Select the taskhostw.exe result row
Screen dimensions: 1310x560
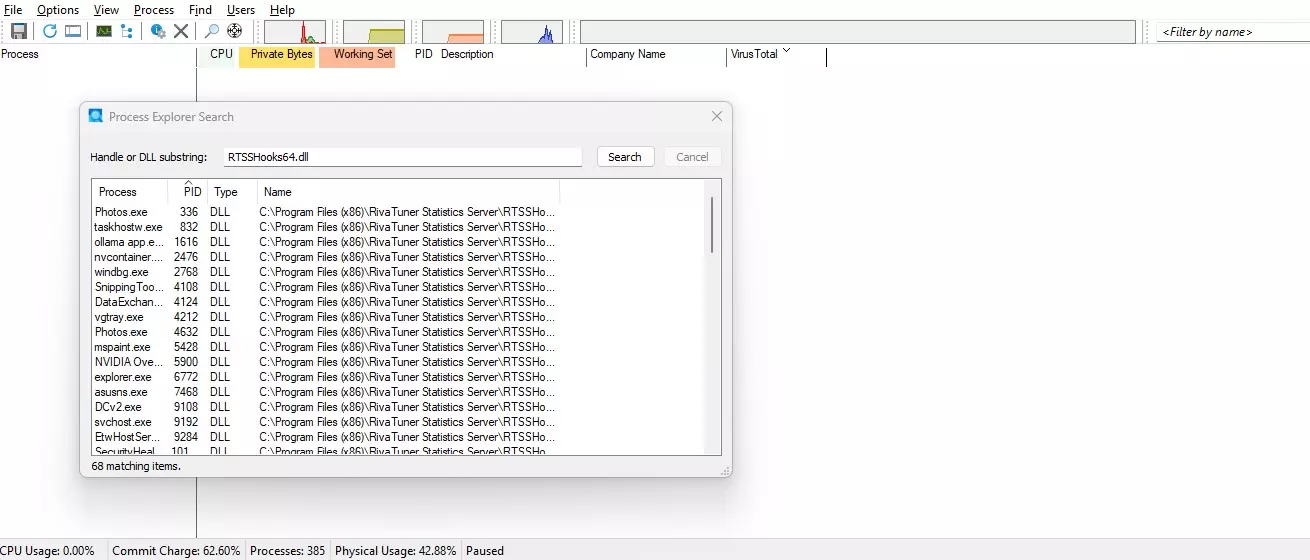click(x=325, y=227)
